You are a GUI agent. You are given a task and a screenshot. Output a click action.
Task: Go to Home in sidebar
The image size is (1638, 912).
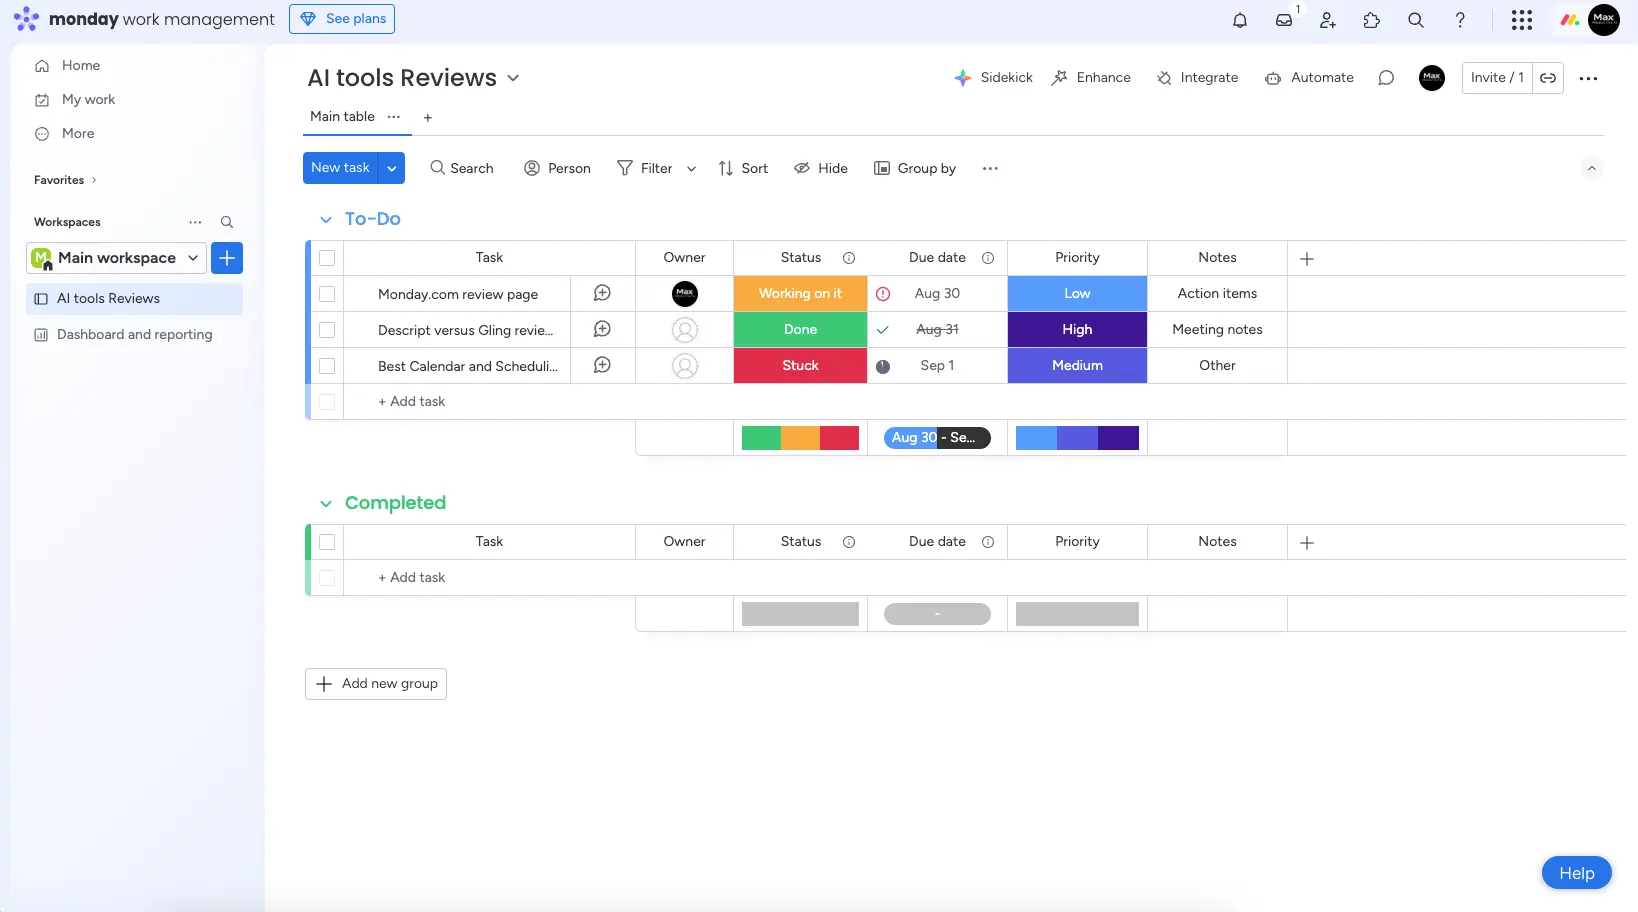point(81,66)
